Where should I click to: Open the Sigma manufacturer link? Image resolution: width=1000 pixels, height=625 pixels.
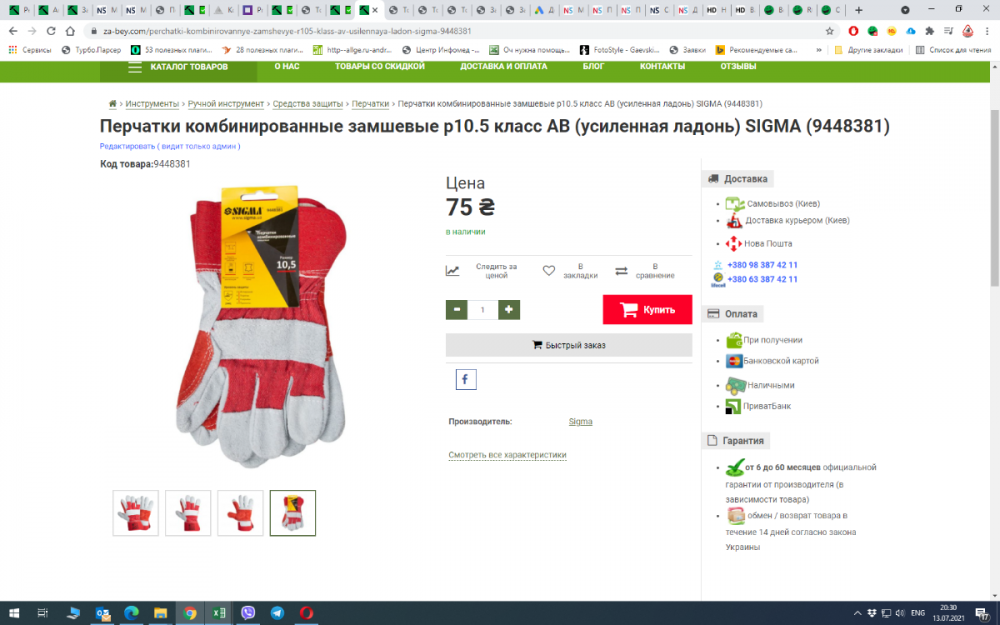pos(580,422)
